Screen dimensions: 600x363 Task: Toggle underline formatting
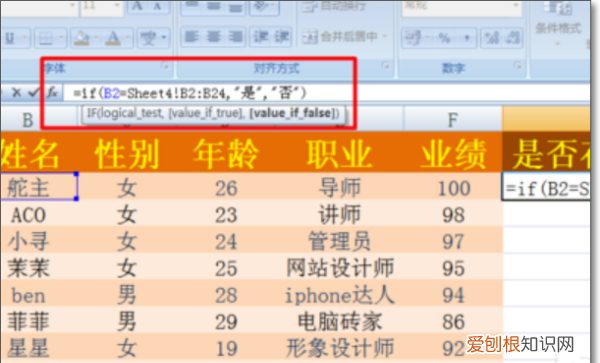10,38
